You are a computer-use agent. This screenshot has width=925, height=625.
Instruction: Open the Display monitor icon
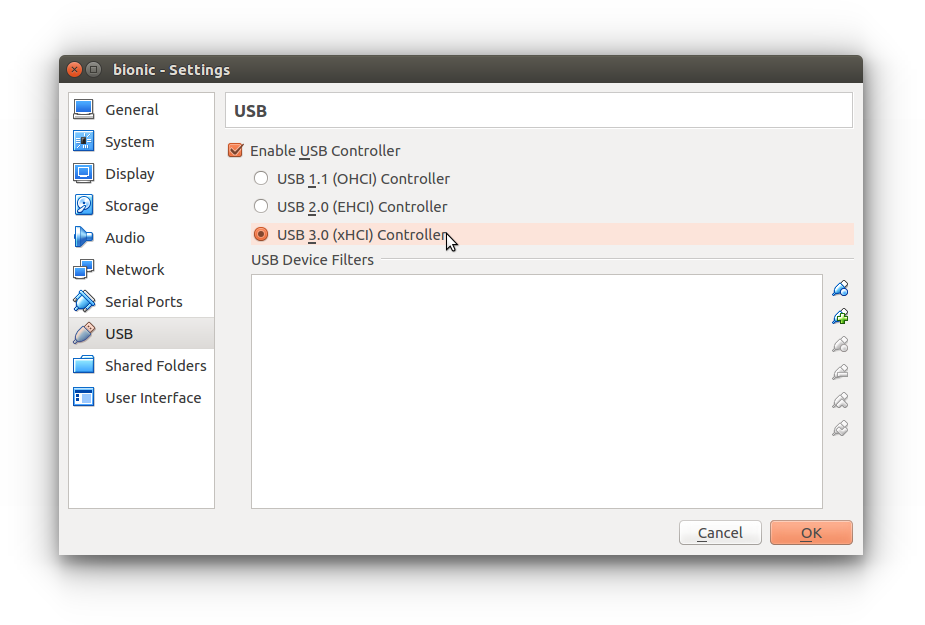[84, 174]
